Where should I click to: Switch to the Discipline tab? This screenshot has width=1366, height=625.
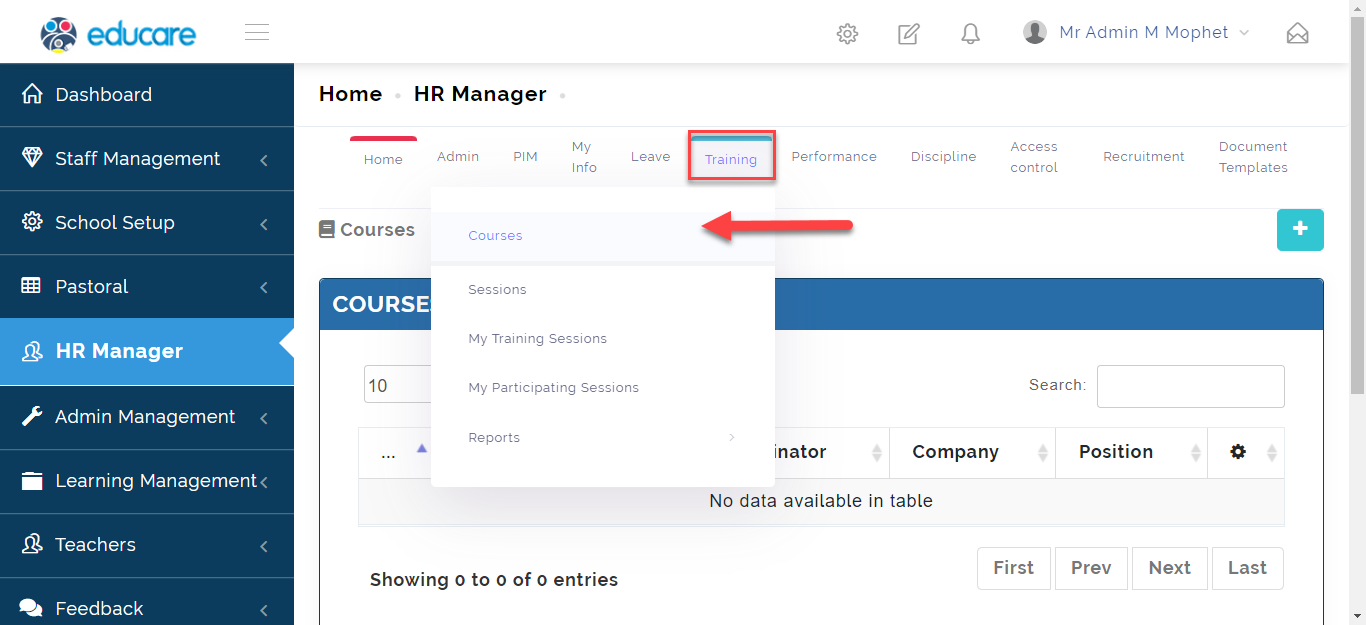[943, 157]
